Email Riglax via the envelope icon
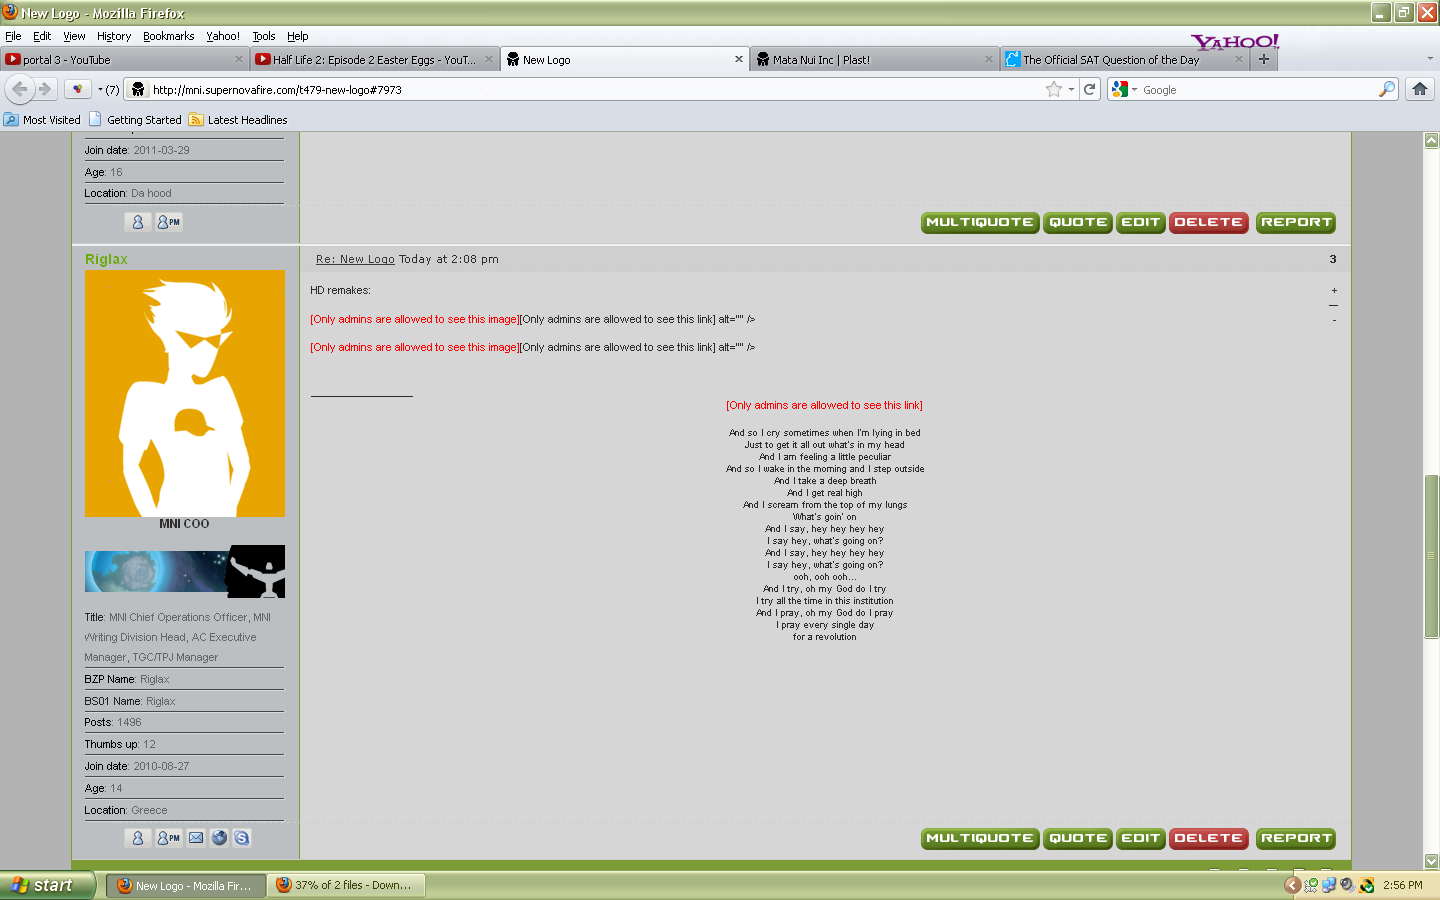1440x900 pixels. click(x=195, y=838)
